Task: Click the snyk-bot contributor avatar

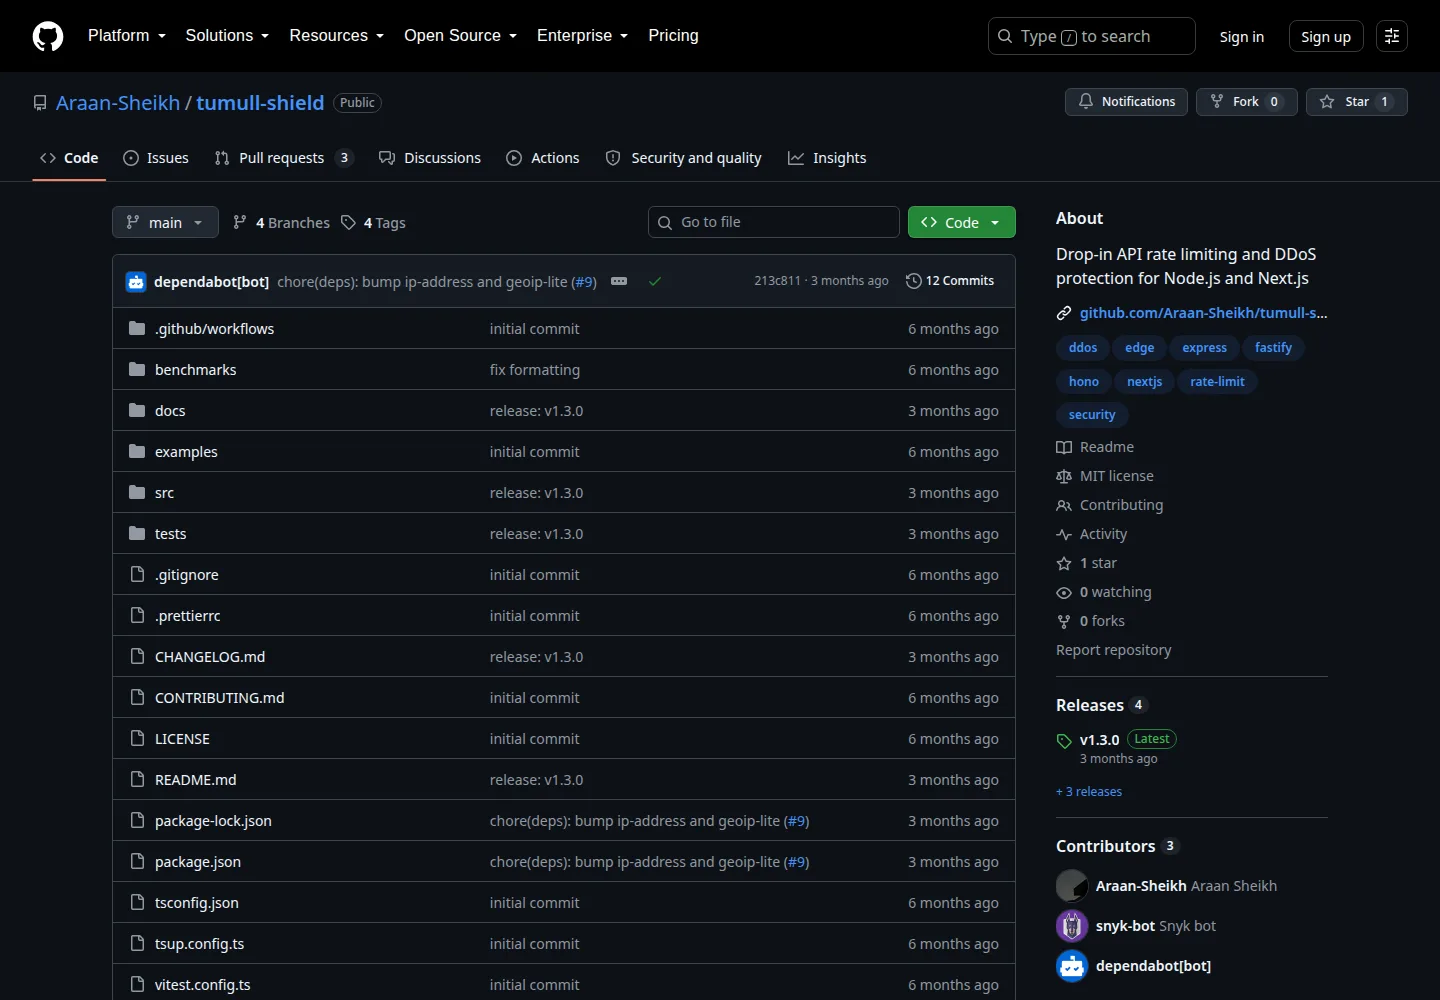Action: (x=1072, y=926)
